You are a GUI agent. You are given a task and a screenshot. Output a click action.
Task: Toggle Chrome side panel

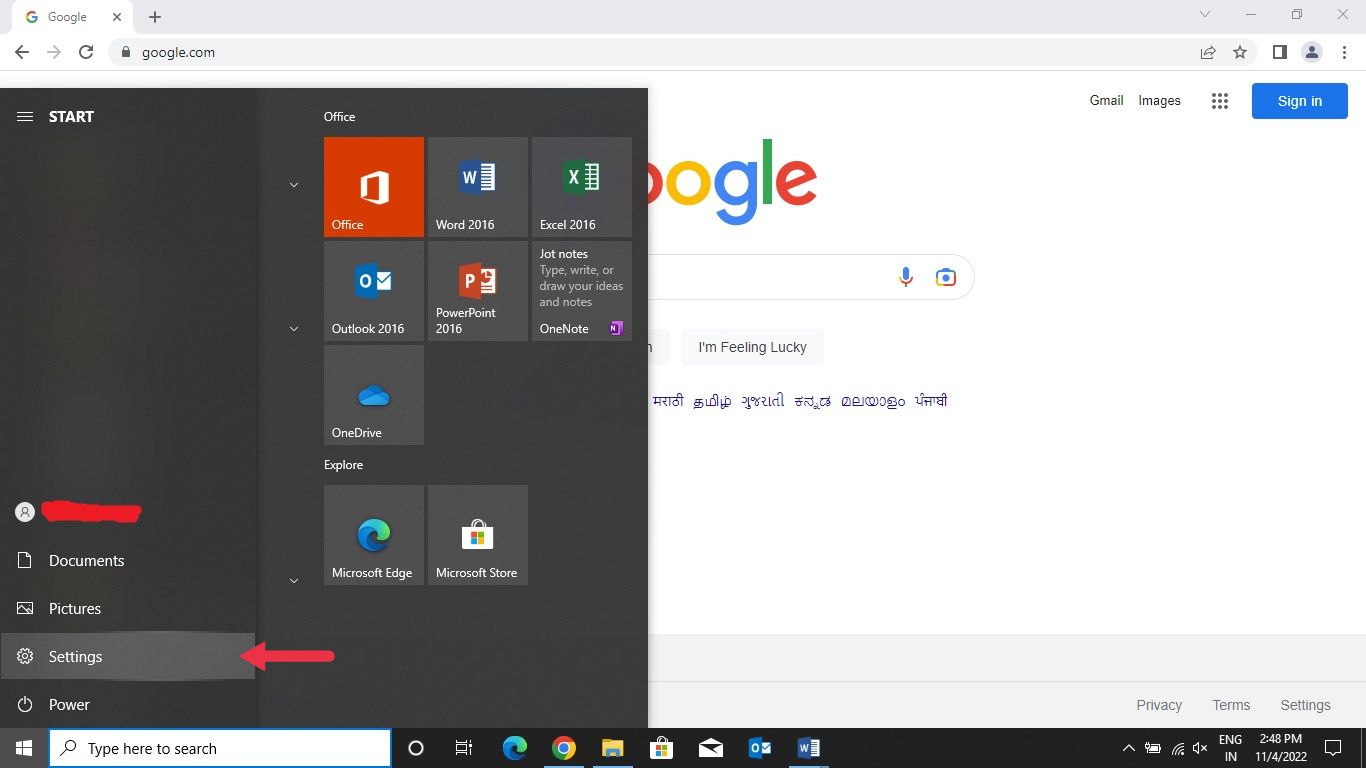[1279, 52]
